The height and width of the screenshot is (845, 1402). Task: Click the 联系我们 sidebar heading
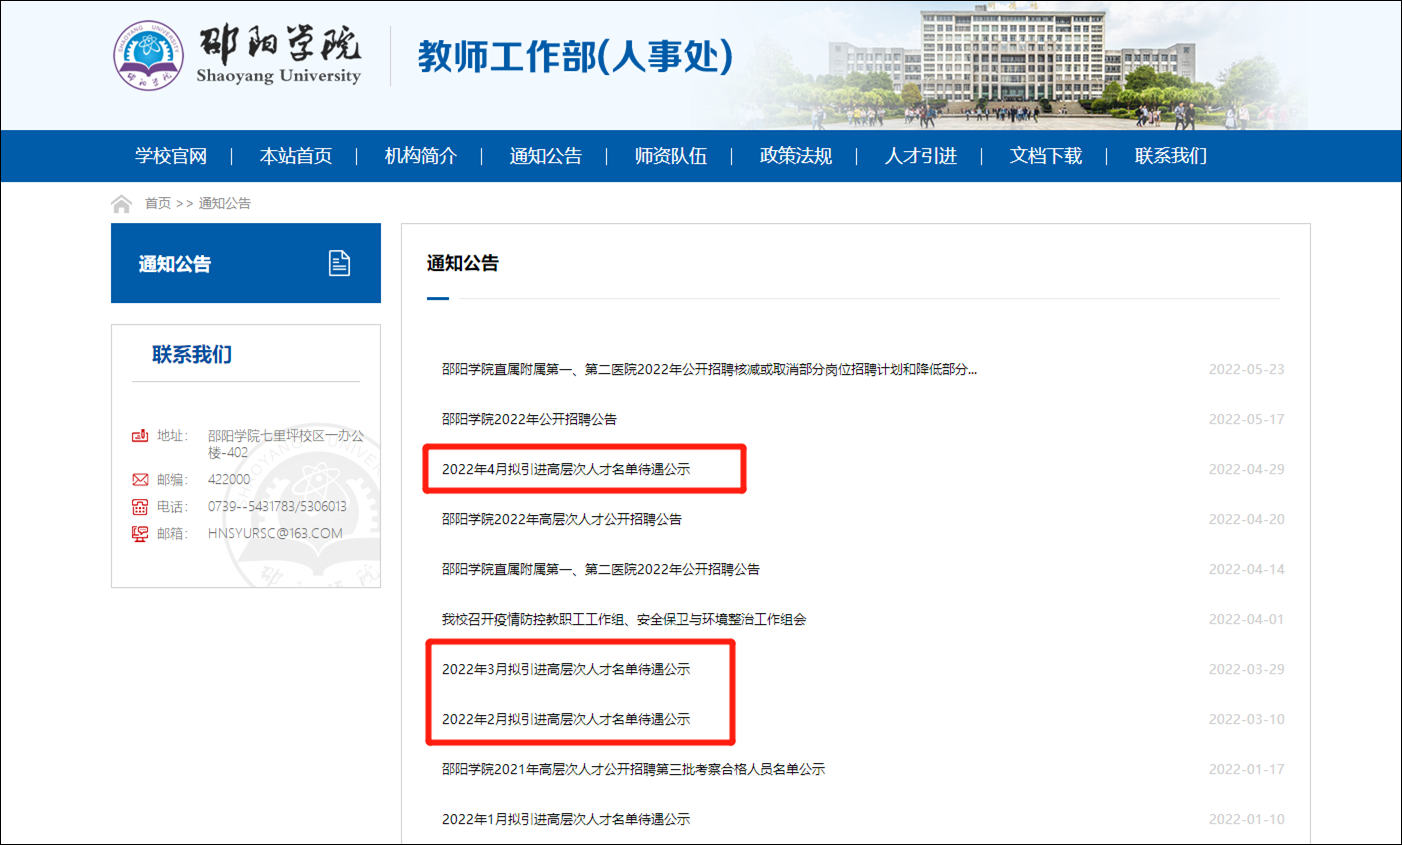click(x=192, y=355)
